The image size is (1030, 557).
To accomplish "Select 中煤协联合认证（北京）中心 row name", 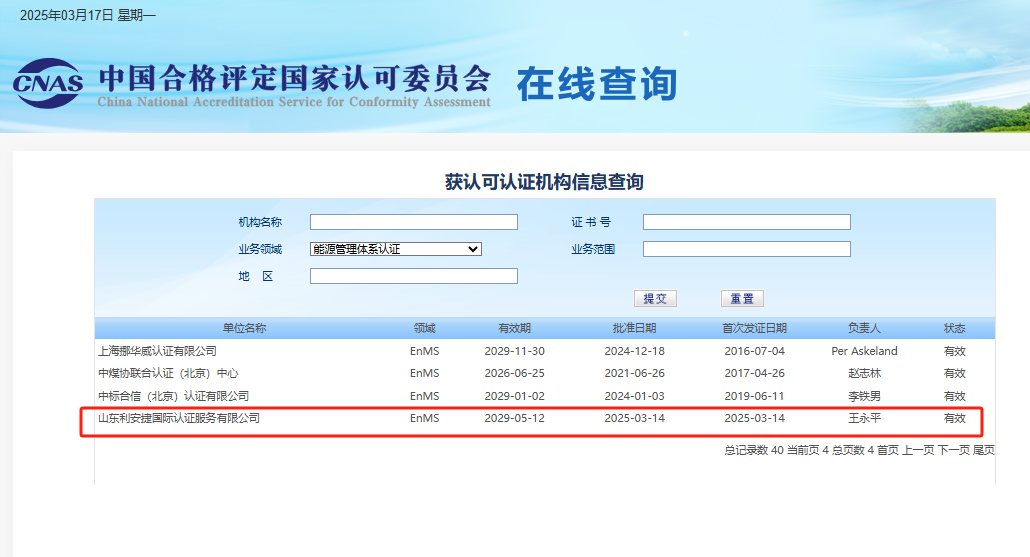I will (x=168, y=373).
